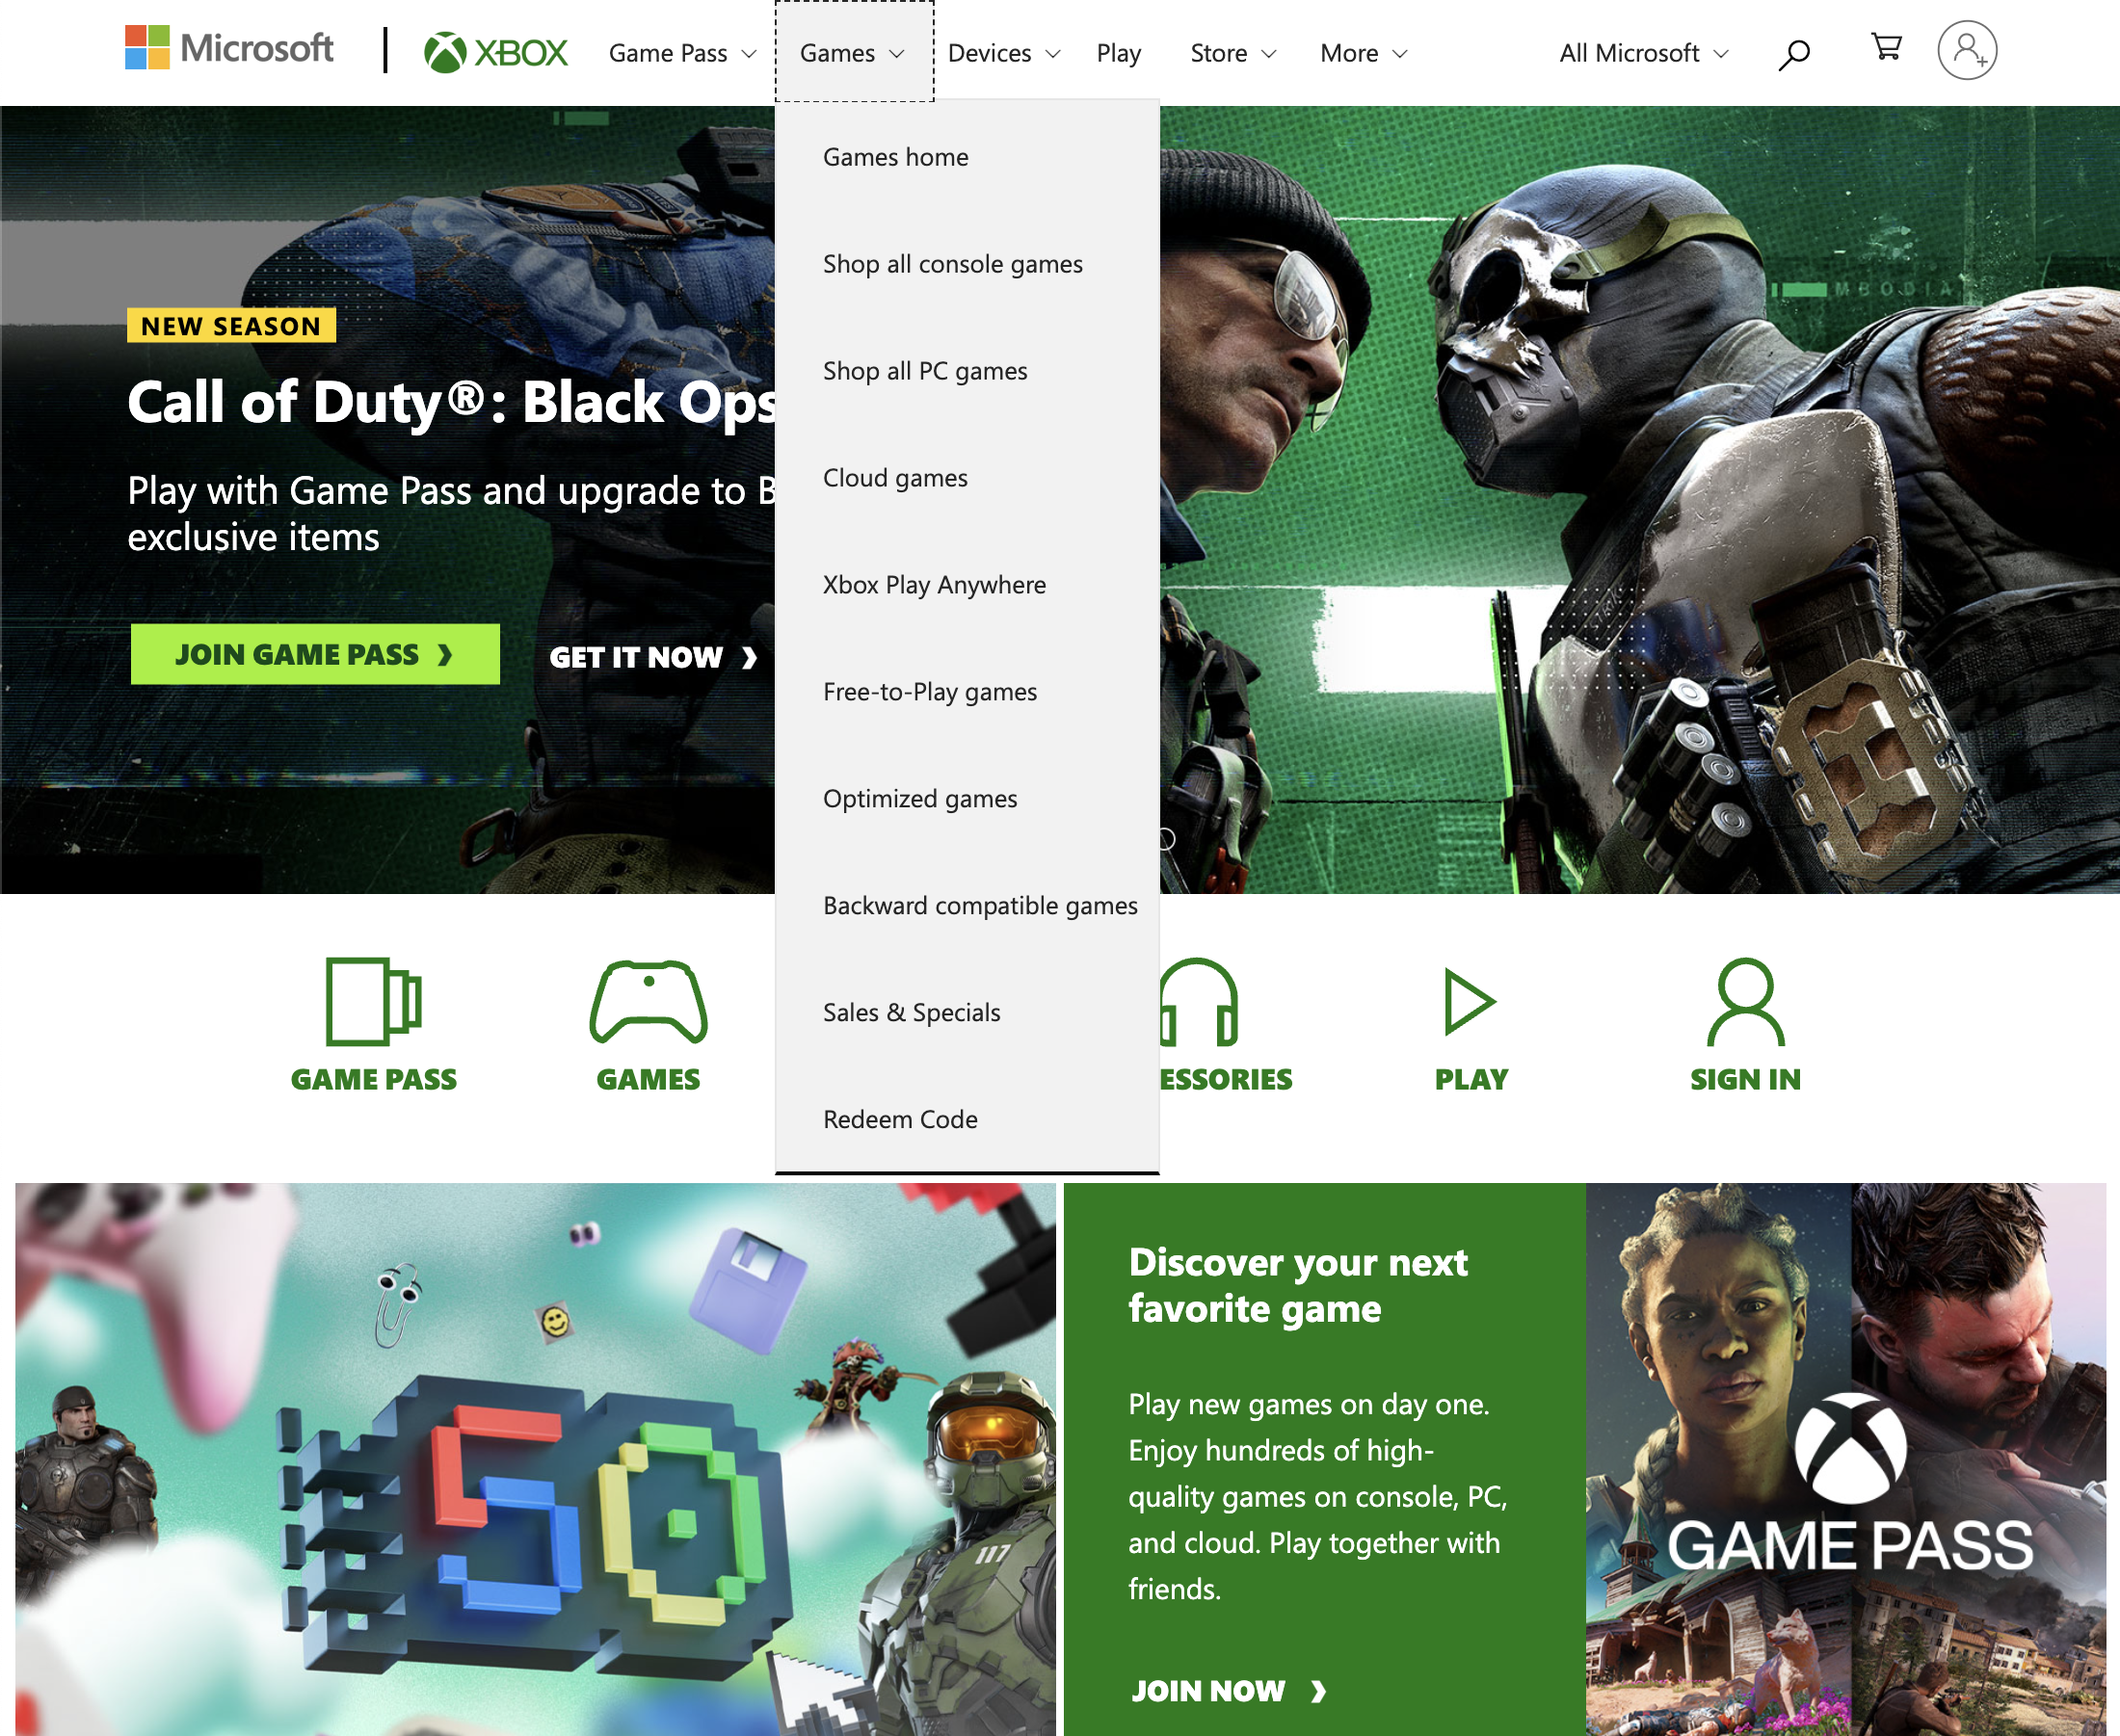Open Backward compatible games
This screenshot has height=1736, width=2120.
979,905
